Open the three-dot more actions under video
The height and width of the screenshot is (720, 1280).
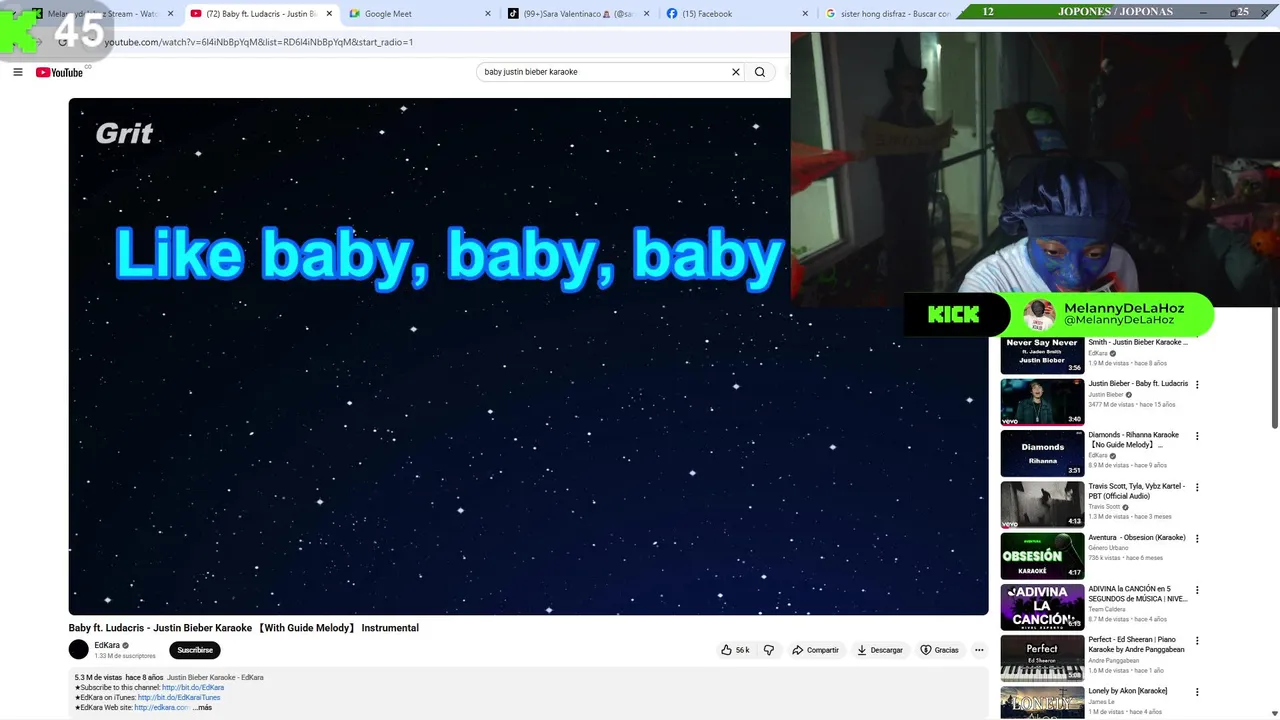[979, 650]
